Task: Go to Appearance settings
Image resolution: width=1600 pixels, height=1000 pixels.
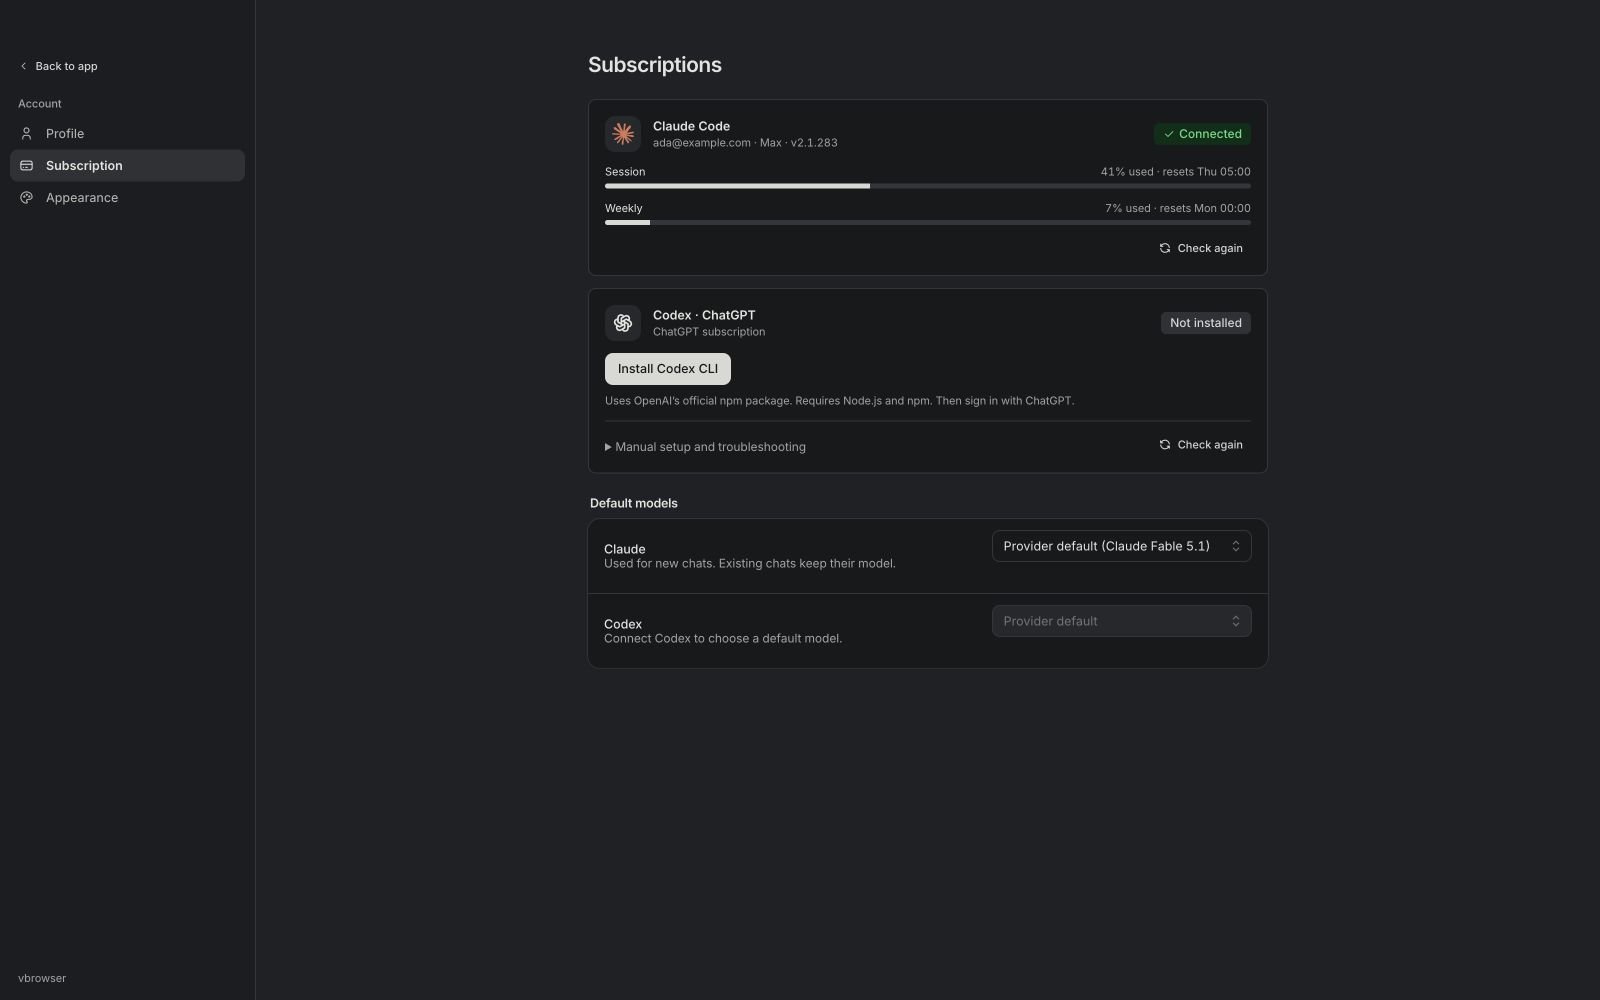Action: 127,198
